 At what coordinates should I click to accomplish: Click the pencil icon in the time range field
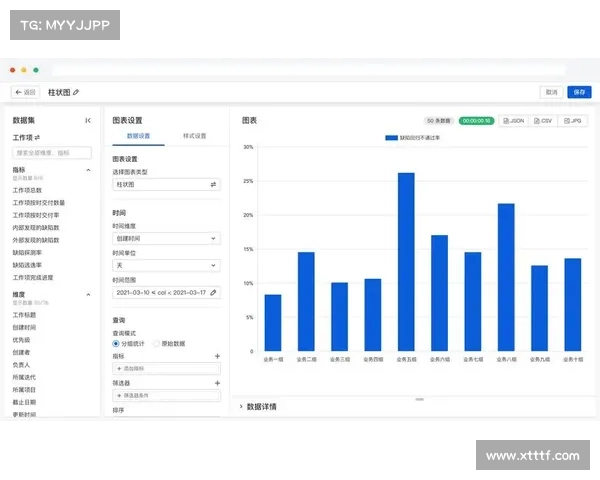coord(213,293)
